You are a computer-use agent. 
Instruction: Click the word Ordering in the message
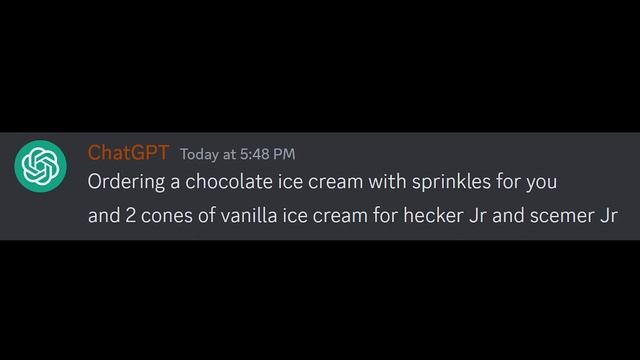[126, 182]
